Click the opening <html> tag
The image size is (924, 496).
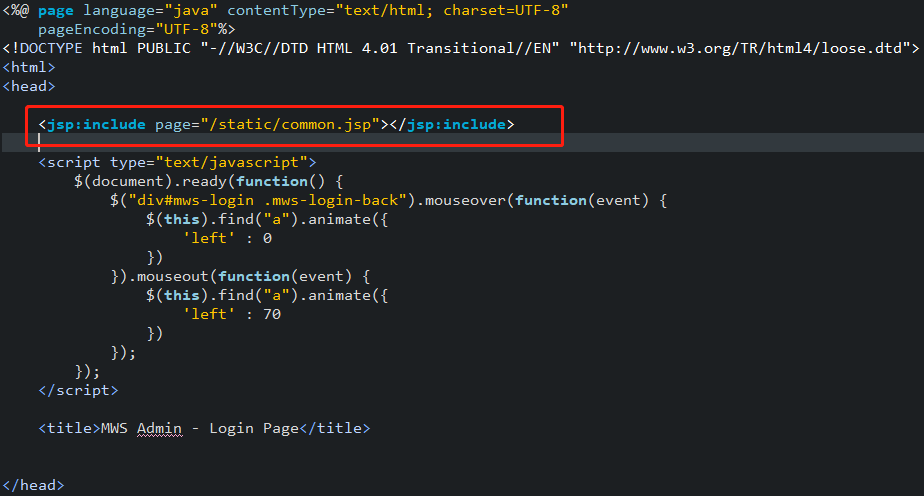pyautogui.click(x=29, y=67)
